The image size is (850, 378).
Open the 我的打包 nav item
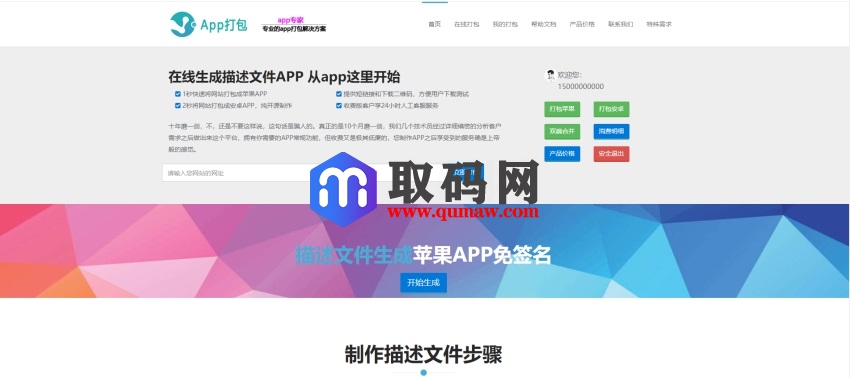pos(505,24)
